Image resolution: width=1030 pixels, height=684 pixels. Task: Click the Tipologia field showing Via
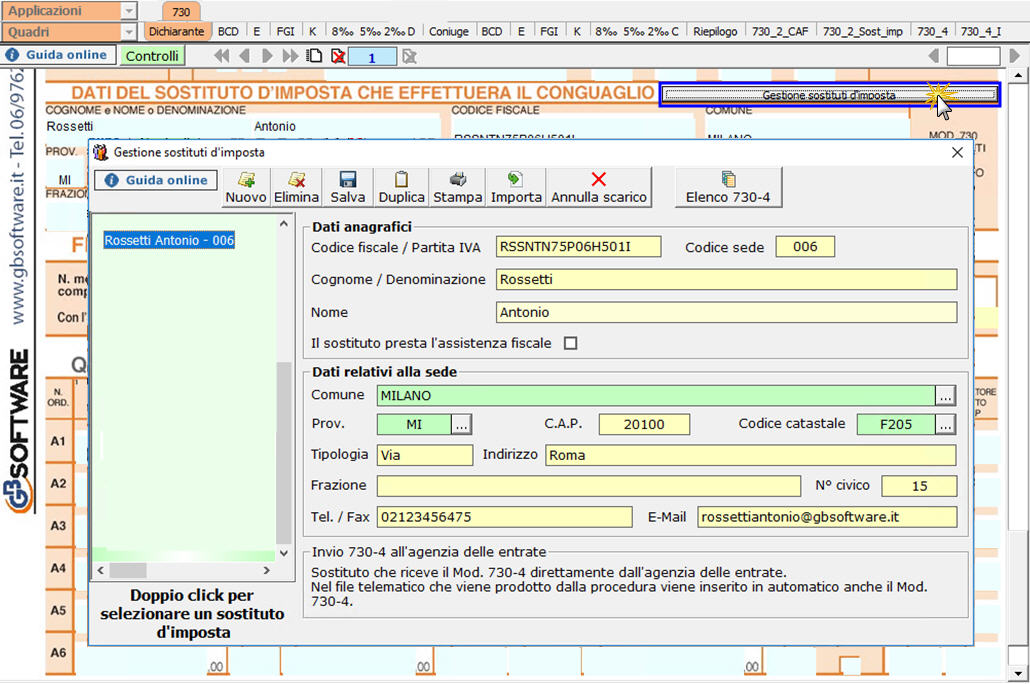[x=424, y=455]
